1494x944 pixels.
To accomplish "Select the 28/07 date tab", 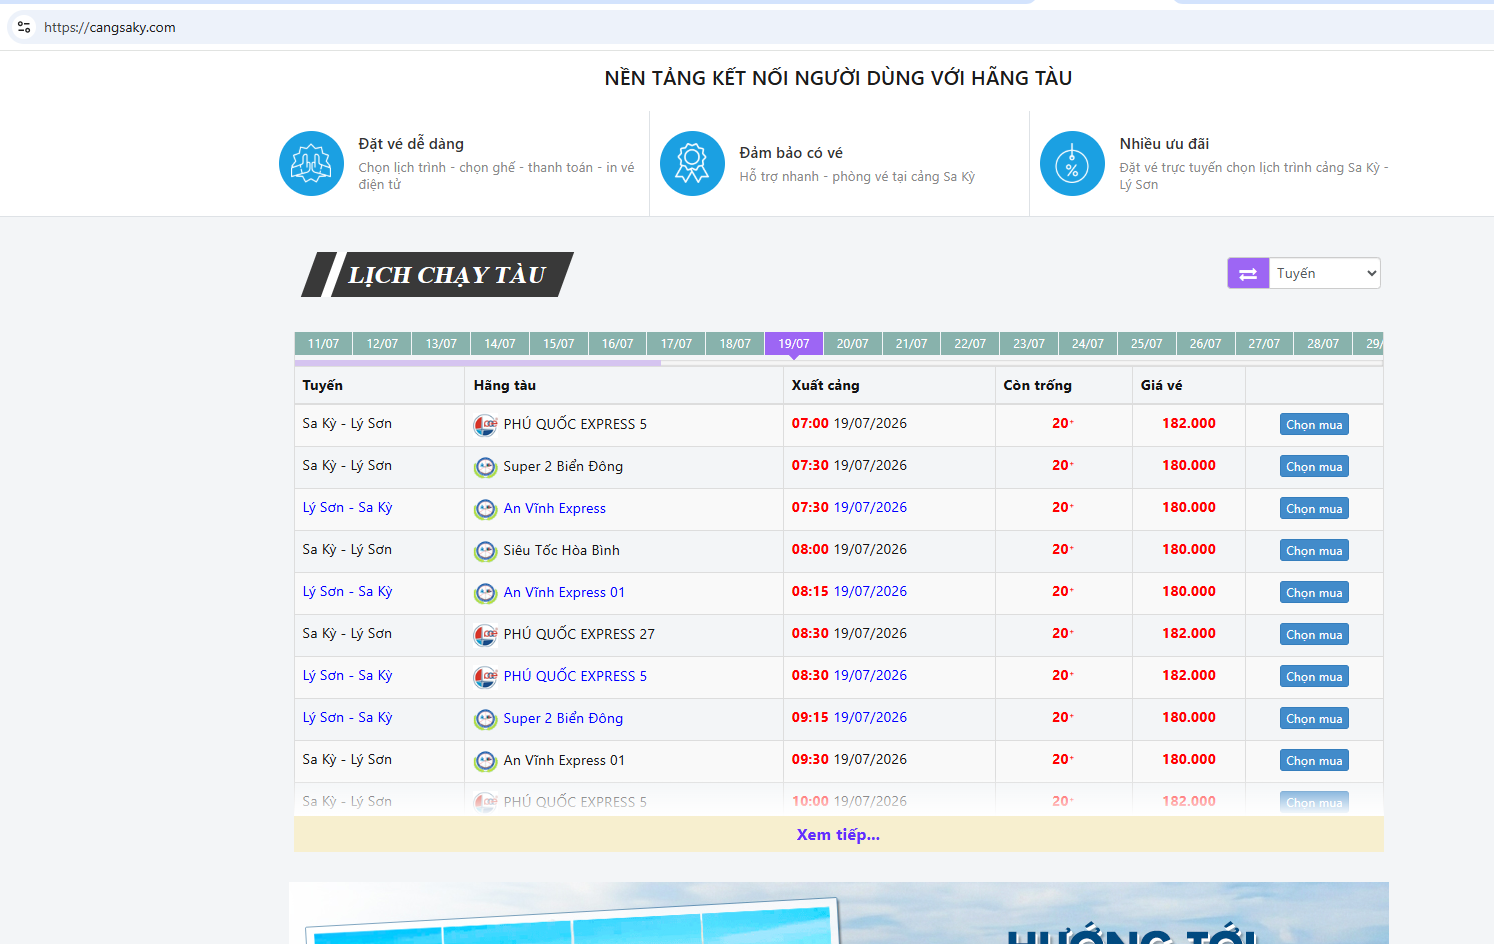I will coord(1323,344).
